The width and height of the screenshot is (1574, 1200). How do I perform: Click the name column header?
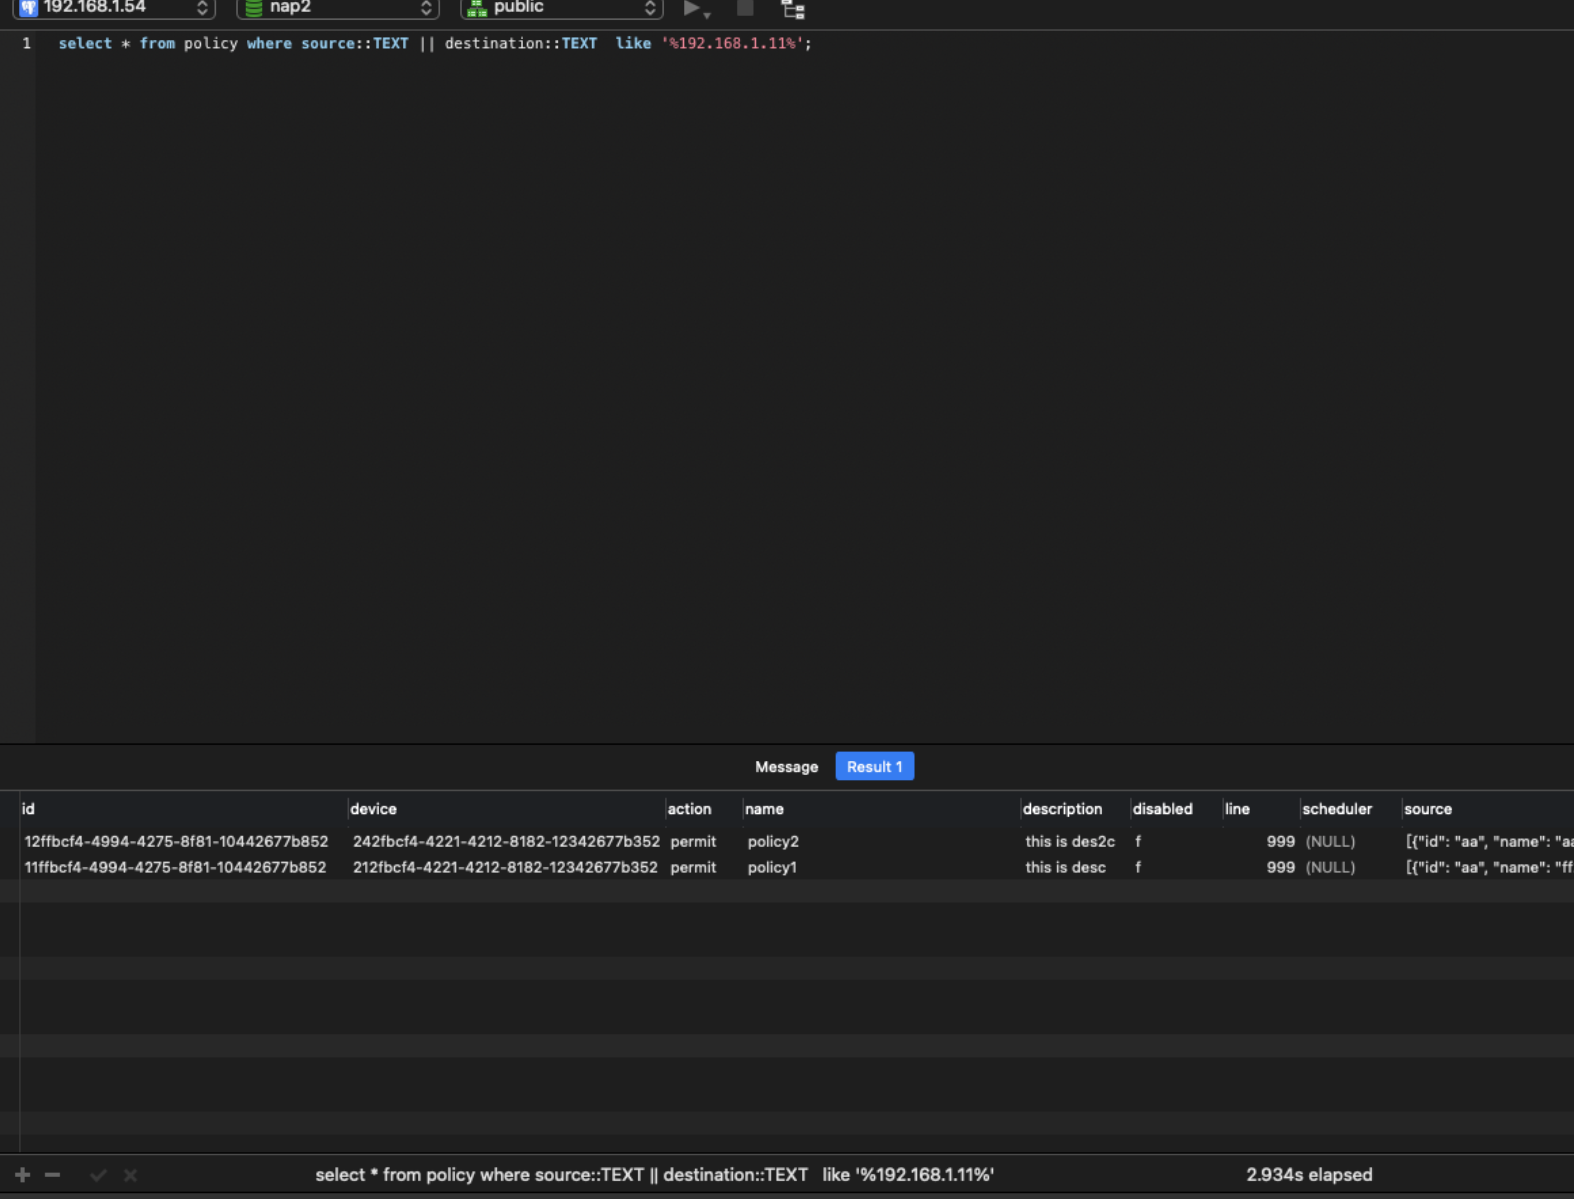pos(880,809)
